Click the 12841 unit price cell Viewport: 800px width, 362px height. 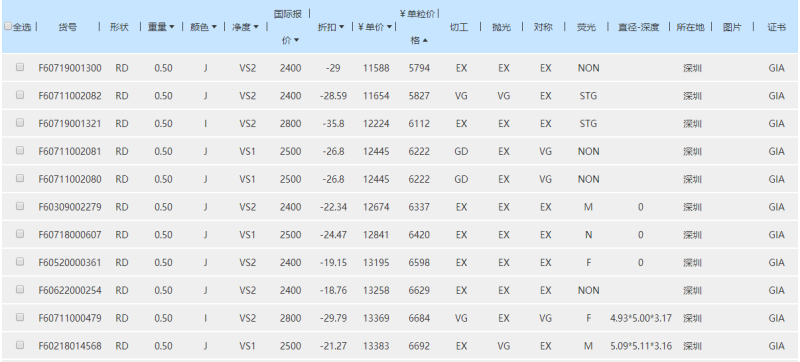click(376, 235)
